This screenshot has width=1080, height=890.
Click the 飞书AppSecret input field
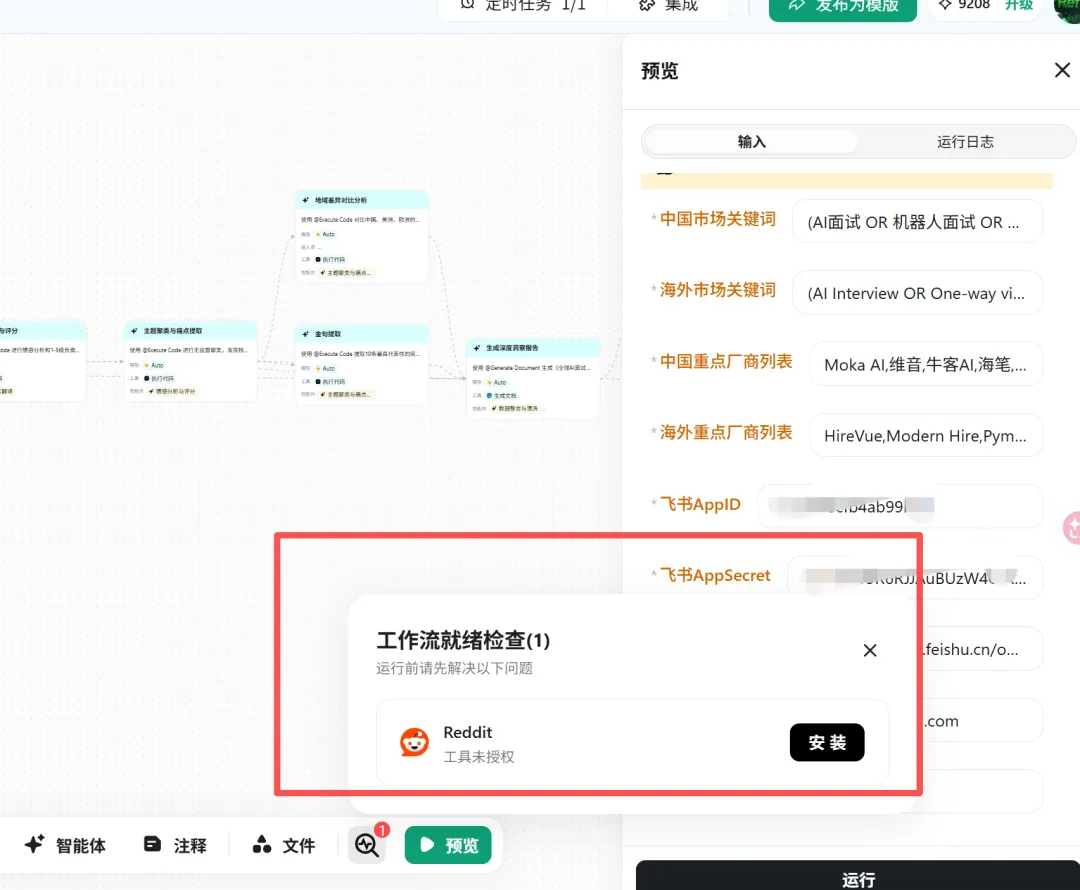tap(914, 577)
